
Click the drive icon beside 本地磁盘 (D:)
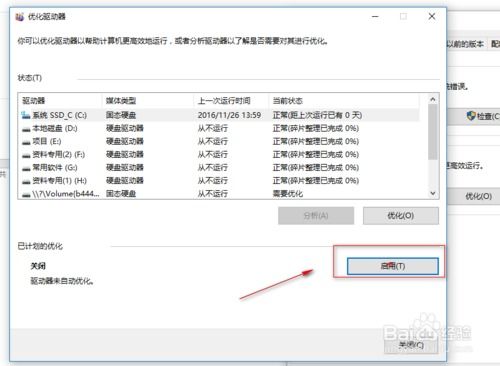26,129
